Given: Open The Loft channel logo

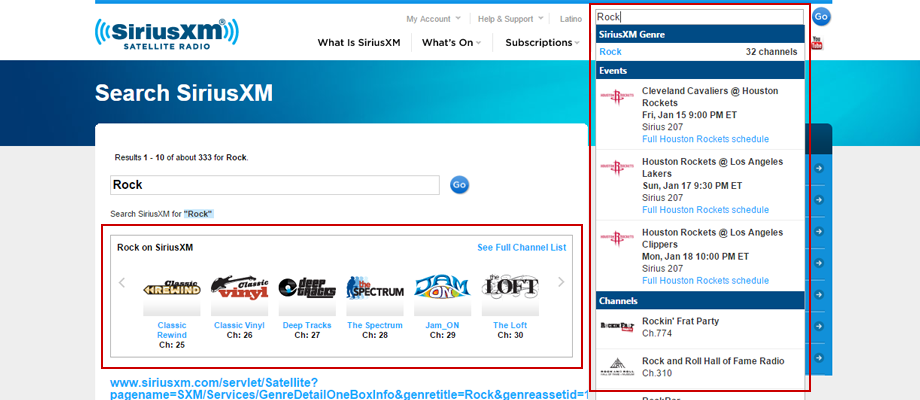Looking at the screenshot, I should pyautogui.click(x=510, y=286).
